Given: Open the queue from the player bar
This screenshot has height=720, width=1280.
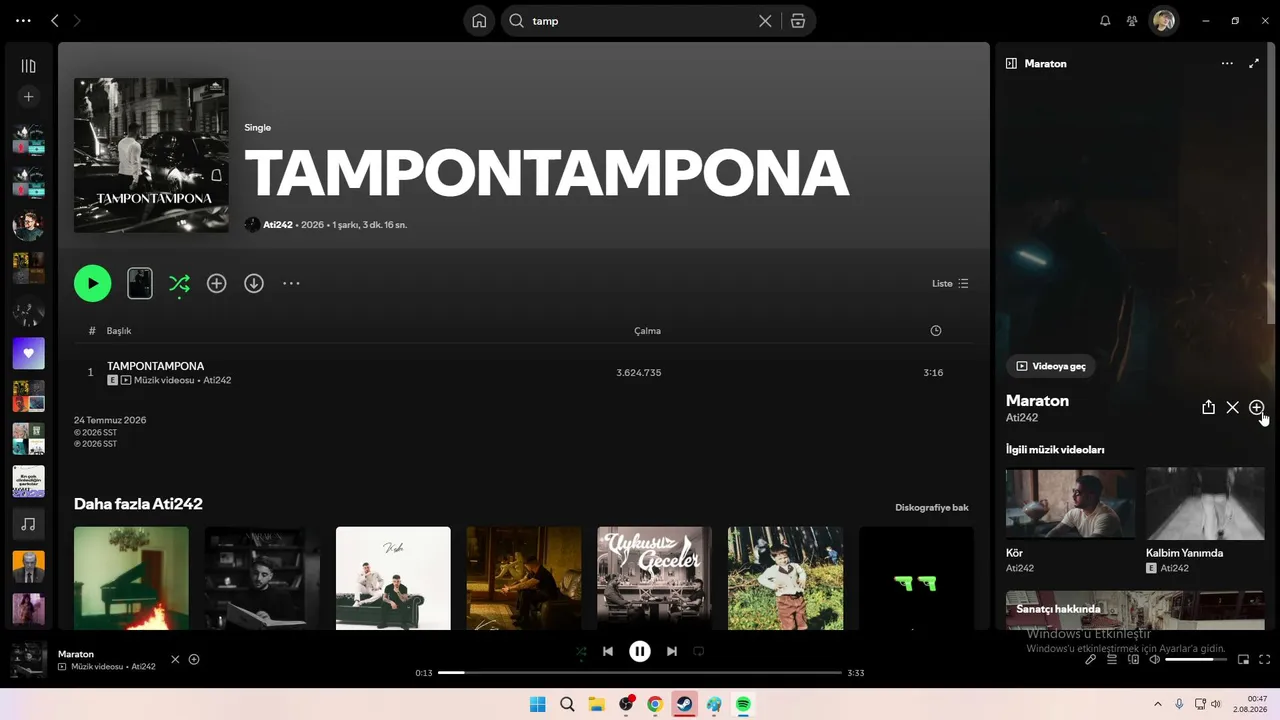Looking at the screenshot, I should coord(1112,659).
